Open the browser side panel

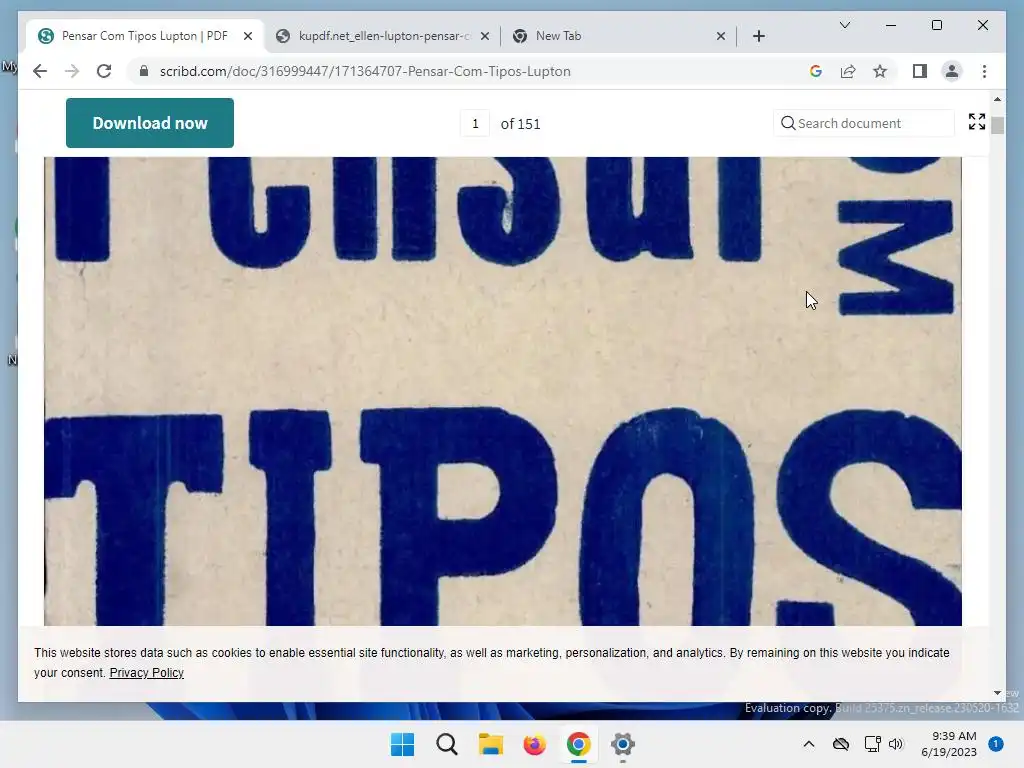[x=920, y=71]
